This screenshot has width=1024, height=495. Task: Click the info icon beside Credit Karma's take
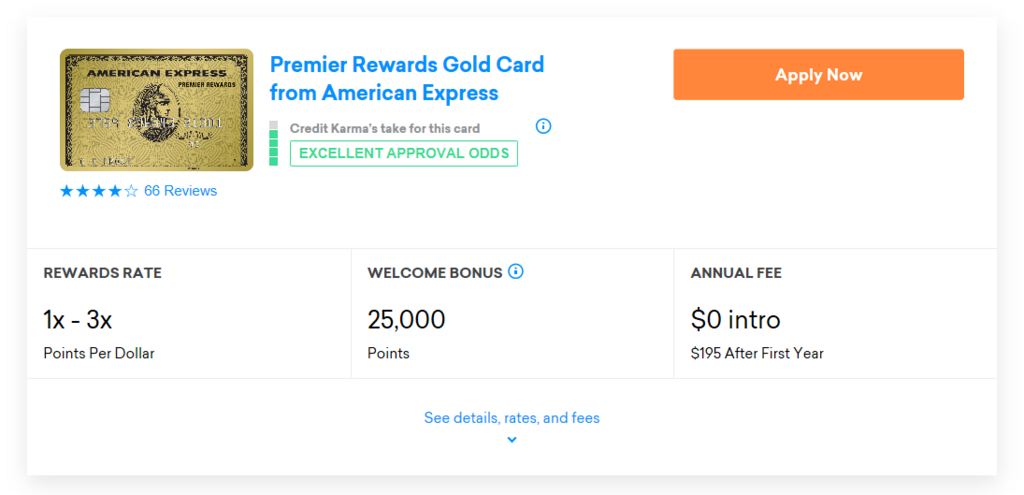point(543,126)
